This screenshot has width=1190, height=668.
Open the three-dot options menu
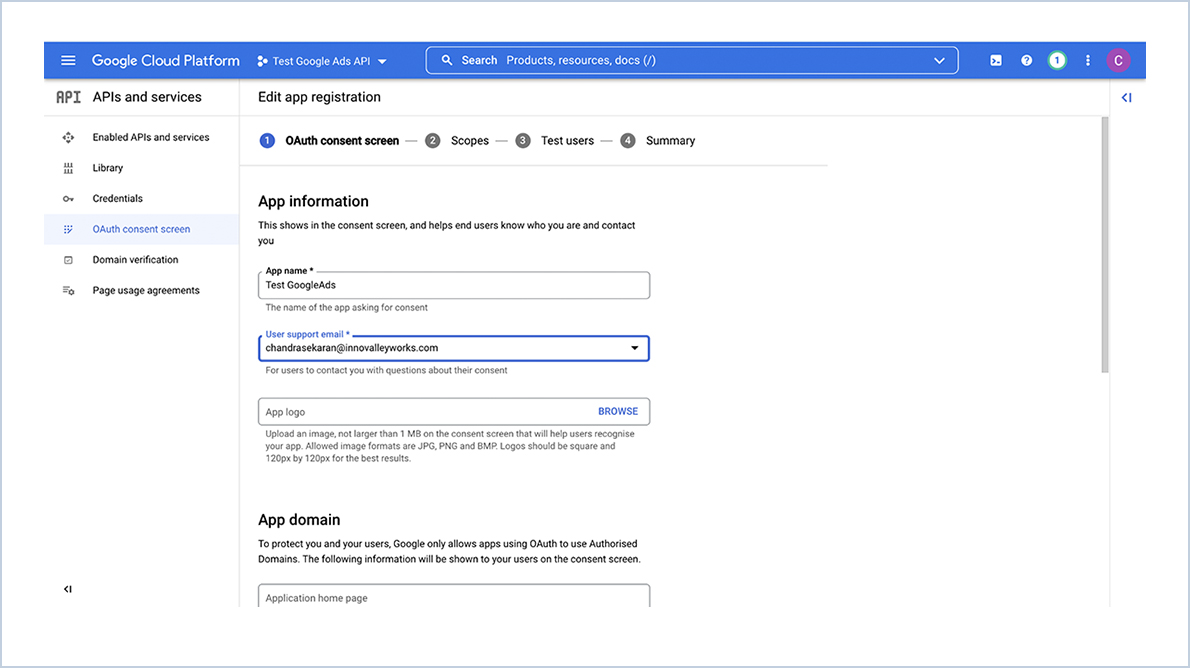pos(1088,60)
